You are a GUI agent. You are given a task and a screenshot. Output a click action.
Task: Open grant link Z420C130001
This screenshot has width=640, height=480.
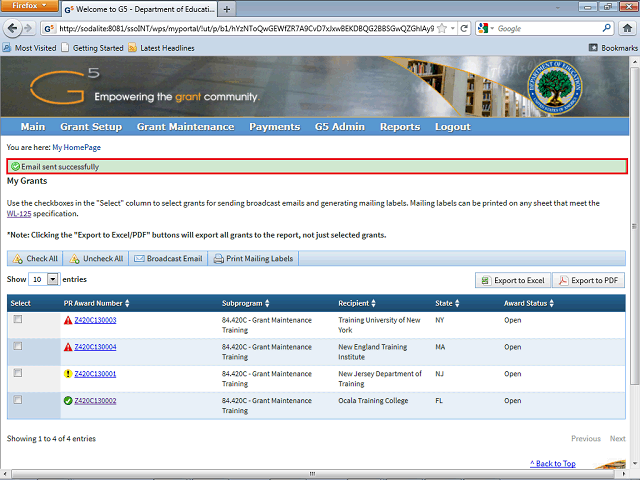(x=95, y=374)
